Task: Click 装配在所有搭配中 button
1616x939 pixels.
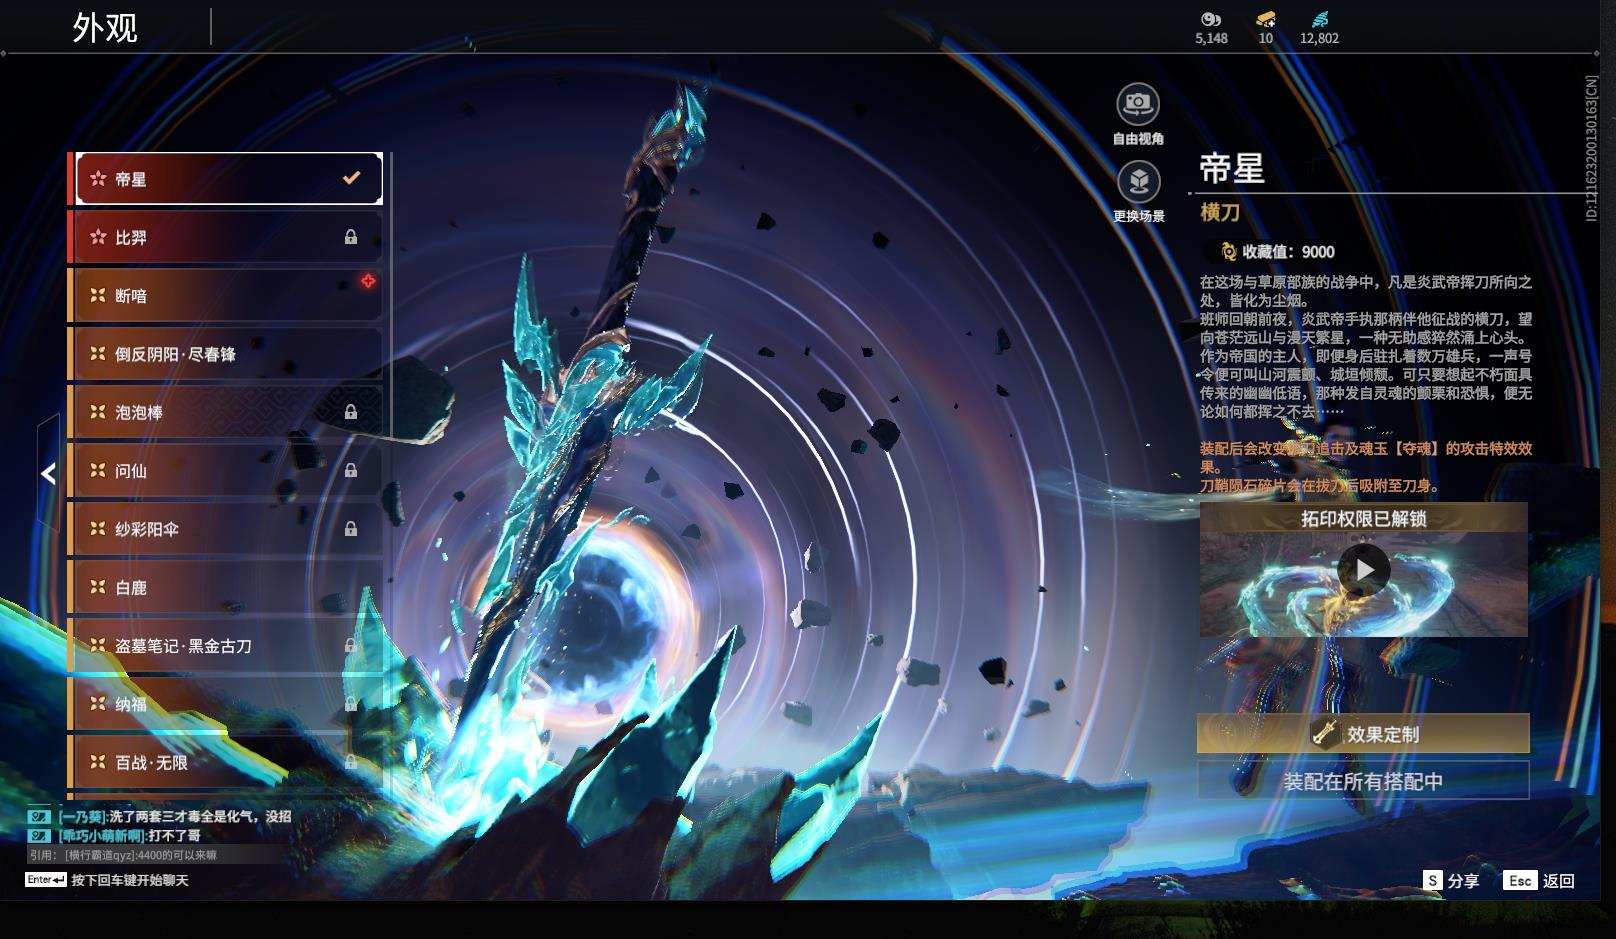Action: [x=1363, y=781]
